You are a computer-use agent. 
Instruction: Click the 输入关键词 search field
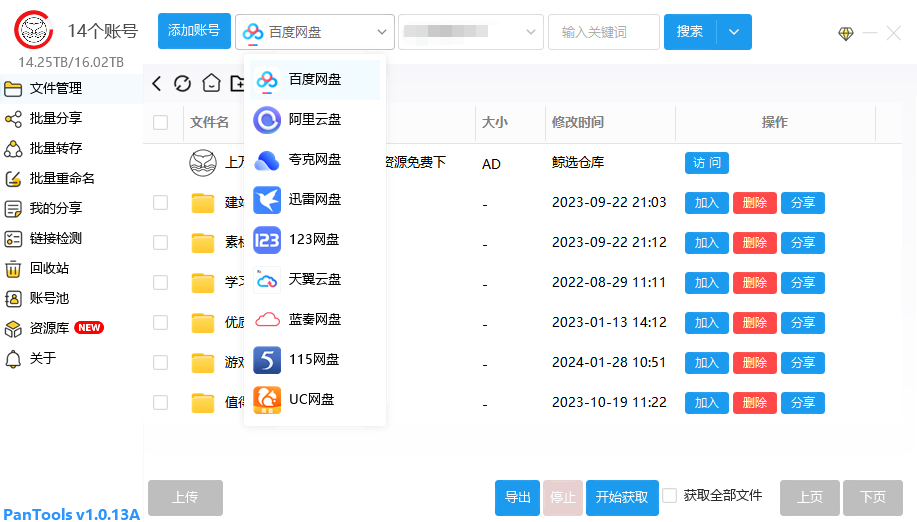pos(604,32)
